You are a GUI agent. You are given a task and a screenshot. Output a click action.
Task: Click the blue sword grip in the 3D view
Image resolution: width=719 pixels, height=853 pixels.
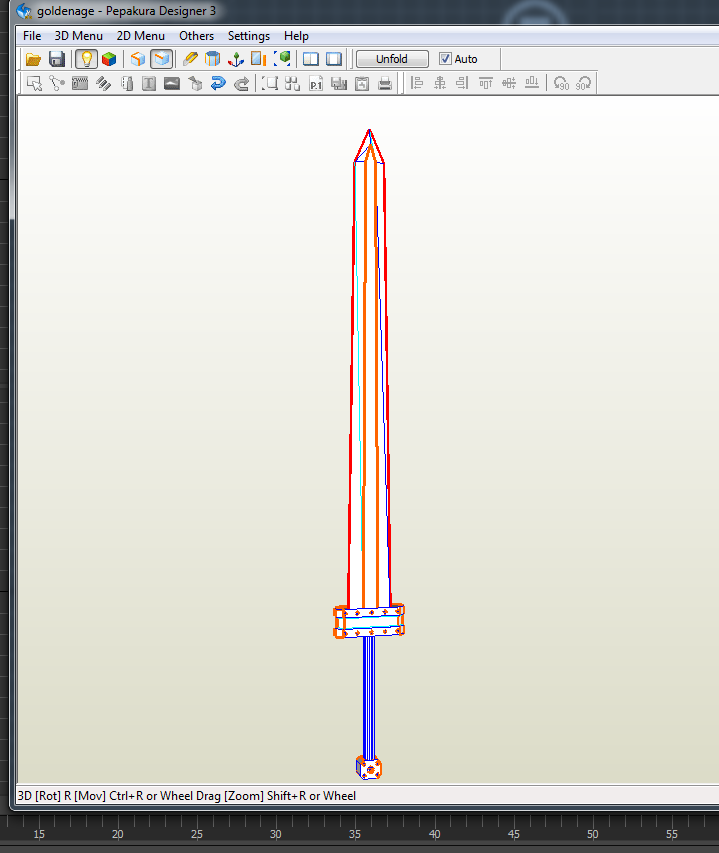point(369,698)
